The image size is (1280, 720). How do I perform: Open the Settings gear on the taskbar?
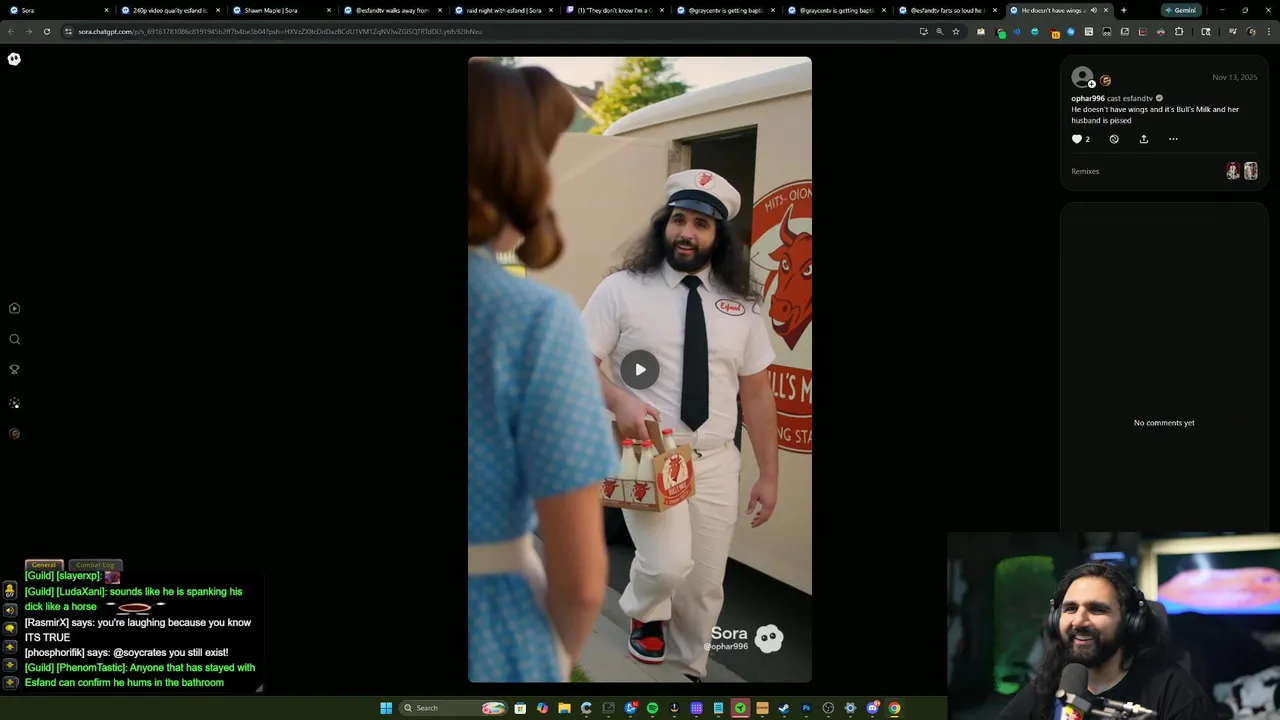(850, 708)
